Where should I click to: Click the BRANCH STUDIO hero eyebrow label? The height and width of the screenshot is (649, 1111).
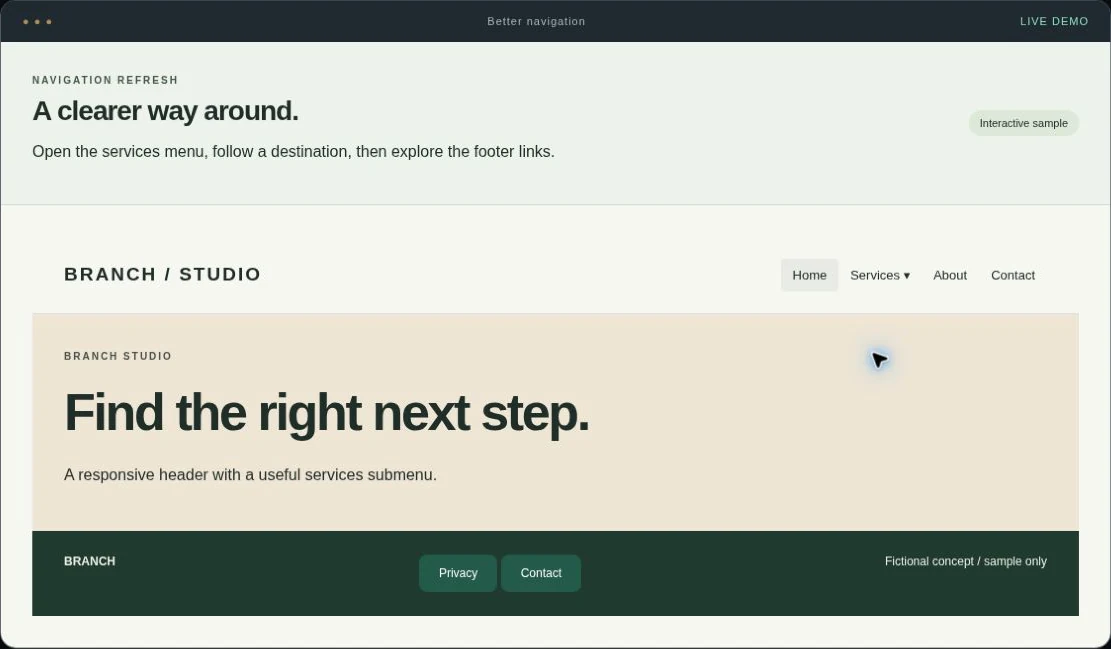pyautogui.click(x=118, y=356)
